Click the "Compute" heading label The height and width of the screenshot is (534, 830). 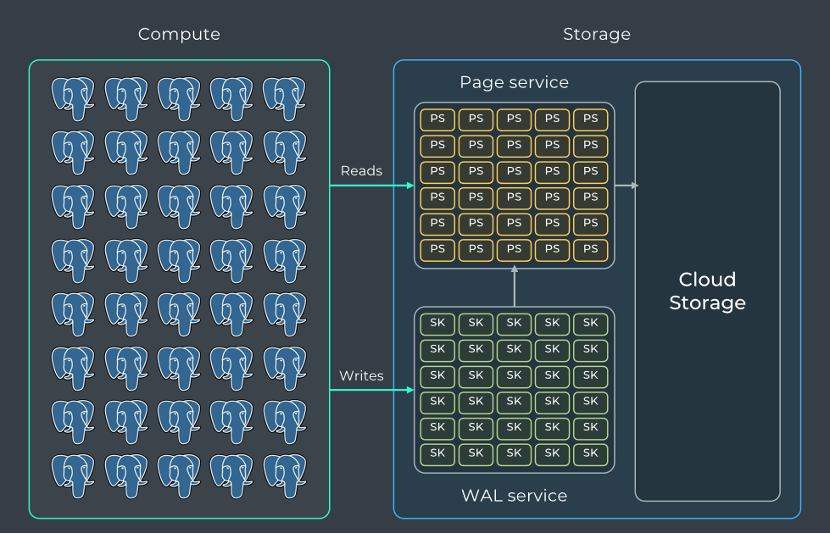179,34
